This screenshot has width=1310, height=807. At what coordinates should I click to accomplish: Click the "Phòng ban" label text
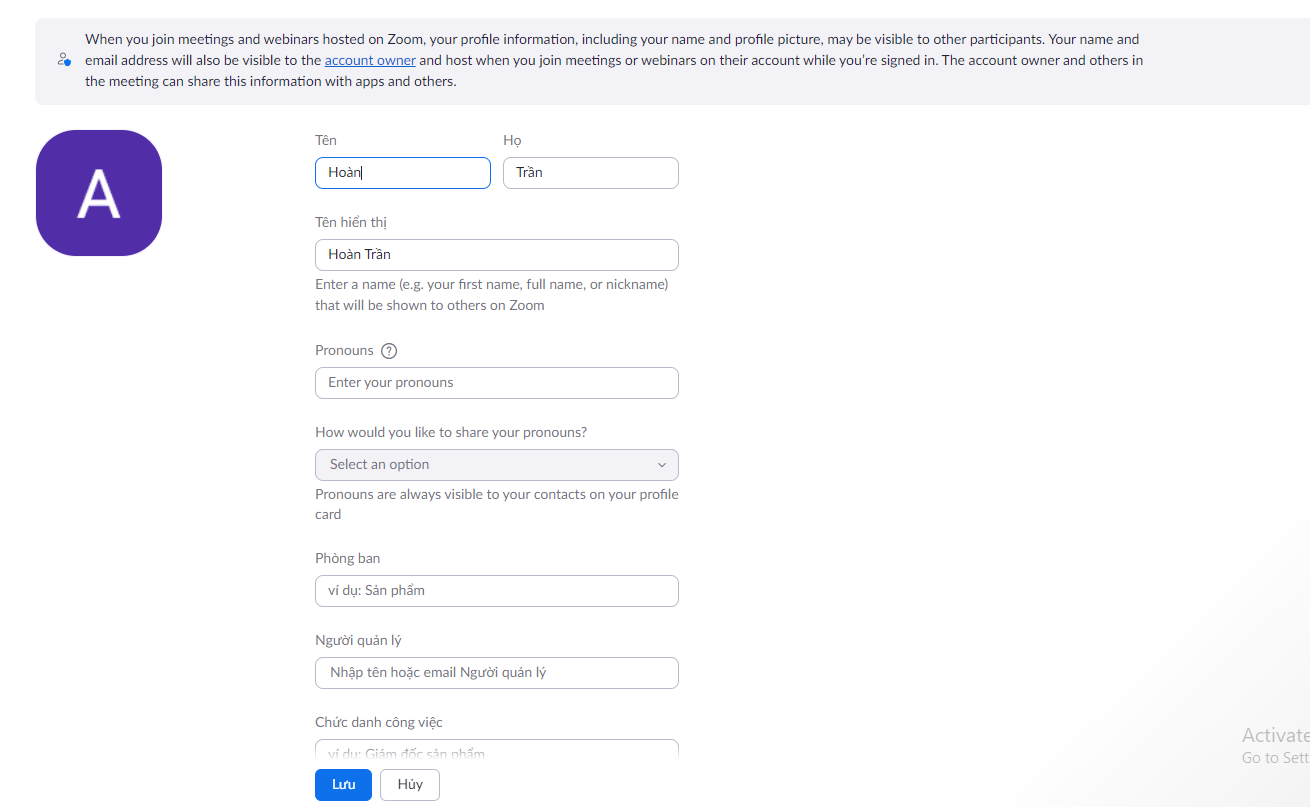(x=347, y=558)
